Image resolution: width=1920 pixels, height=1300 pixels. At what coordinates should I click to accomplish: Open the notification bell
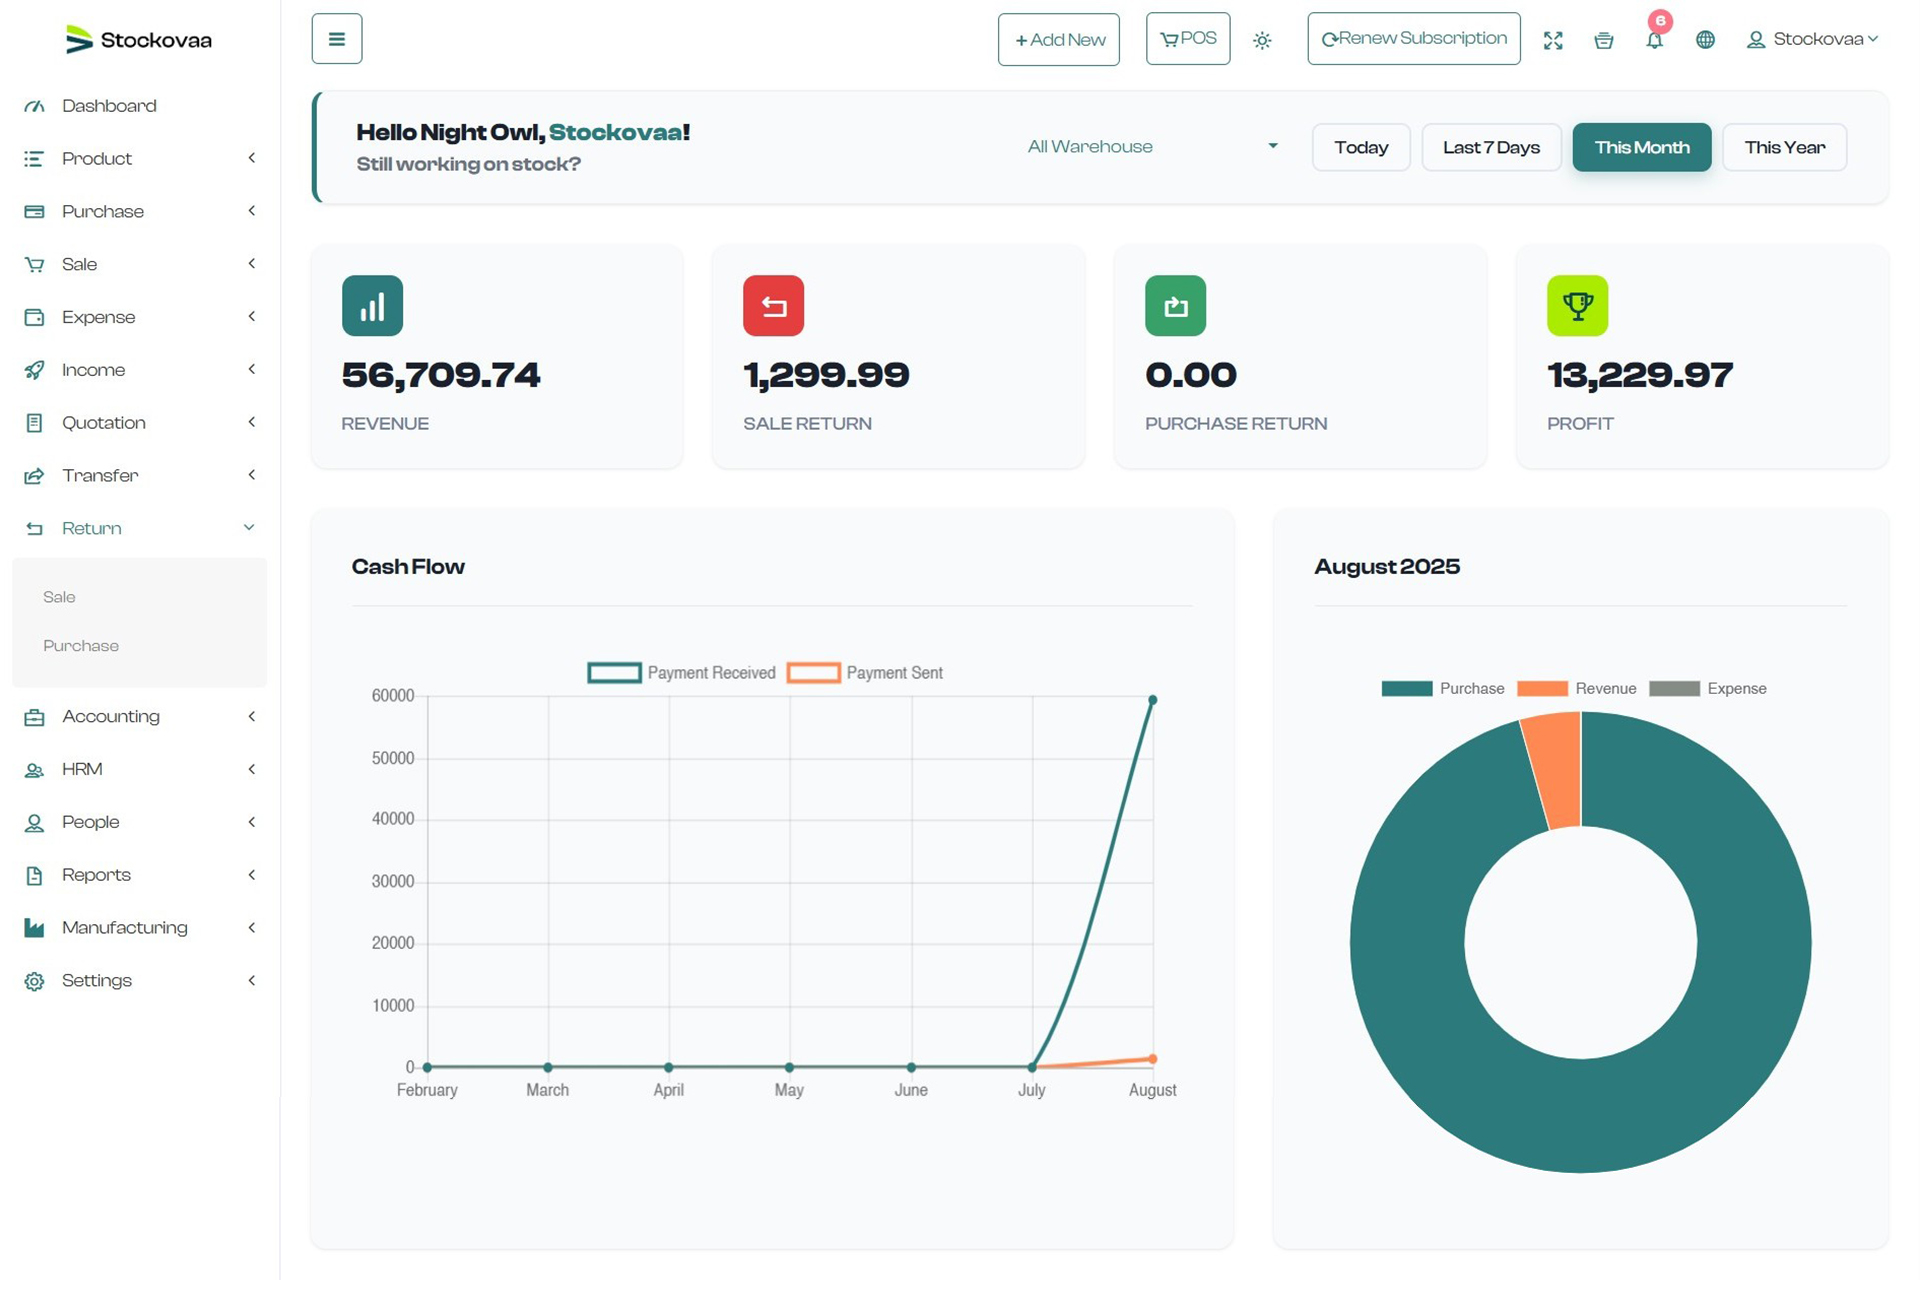(1654, 41)
